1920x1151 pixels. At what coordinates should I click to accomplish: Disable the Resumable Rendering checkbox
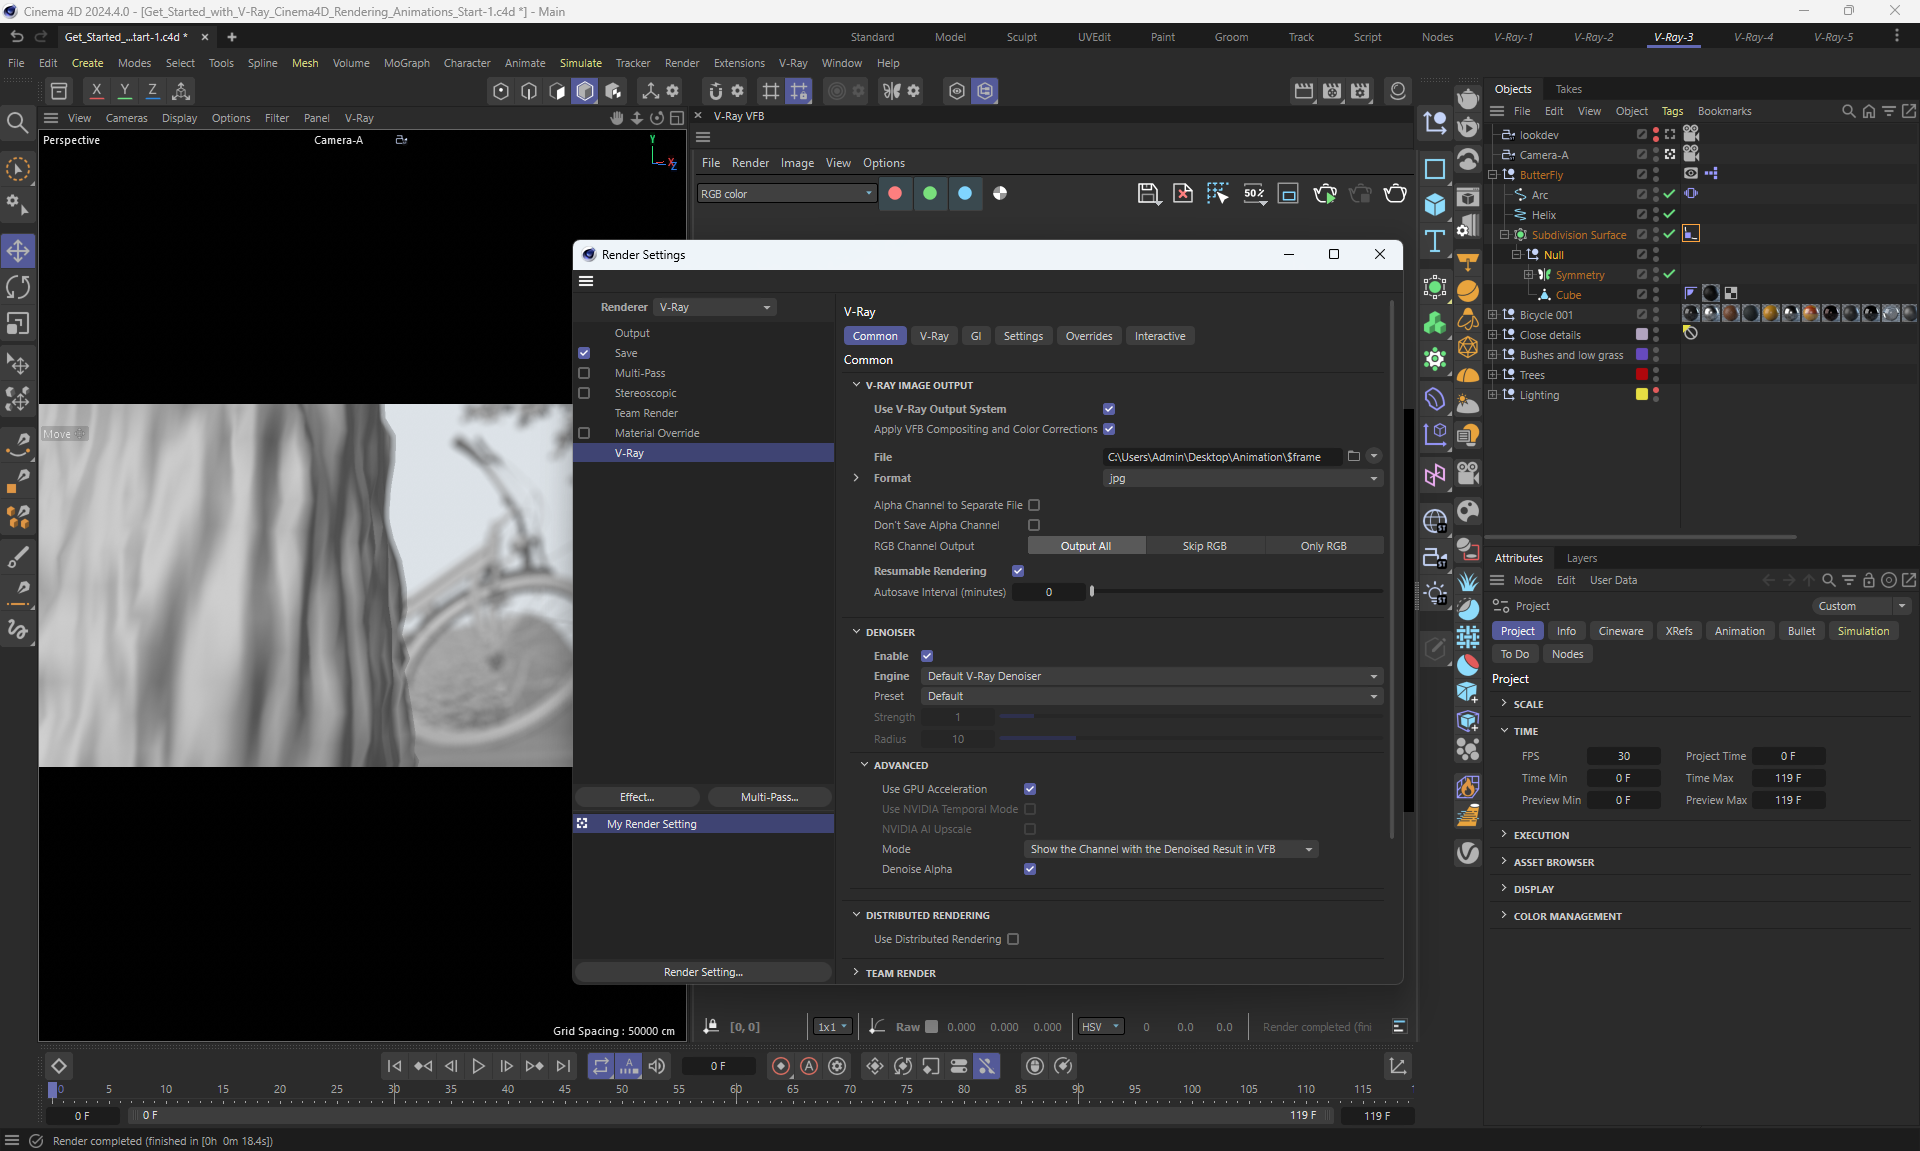(1018, 571)
